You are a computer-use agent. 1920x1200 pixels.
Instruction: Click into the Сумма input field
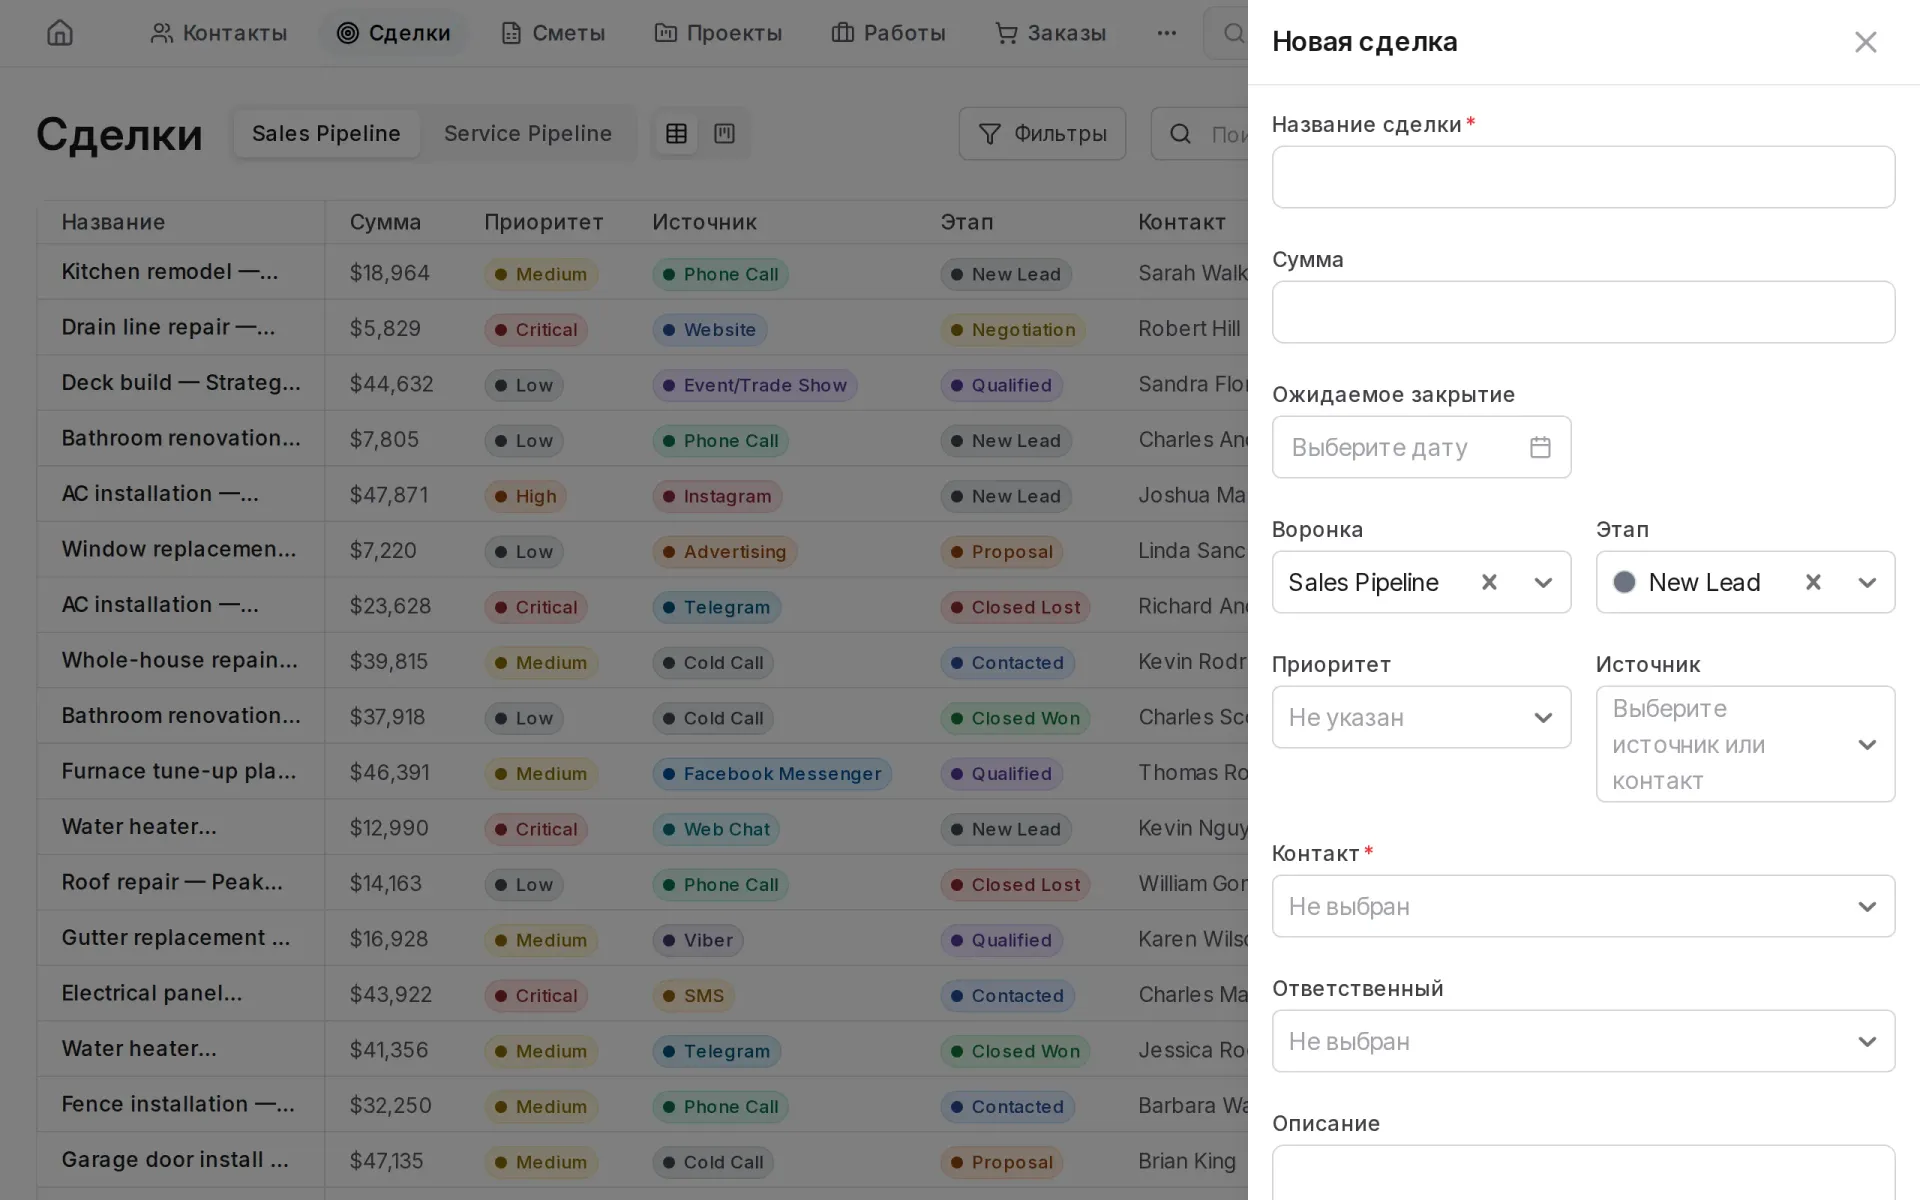[x=1583, y=312]
